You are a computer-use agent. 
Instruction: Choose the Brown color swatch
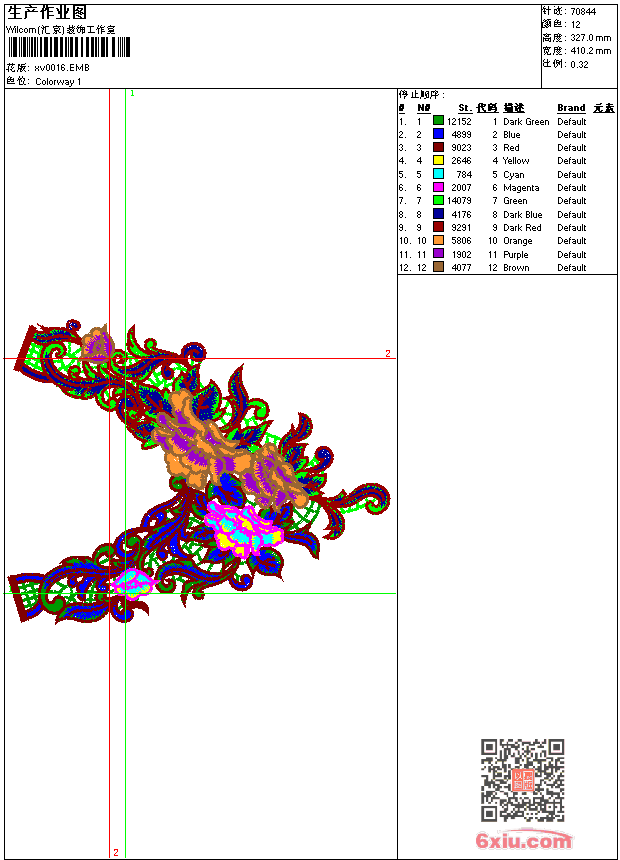[438, 267]
